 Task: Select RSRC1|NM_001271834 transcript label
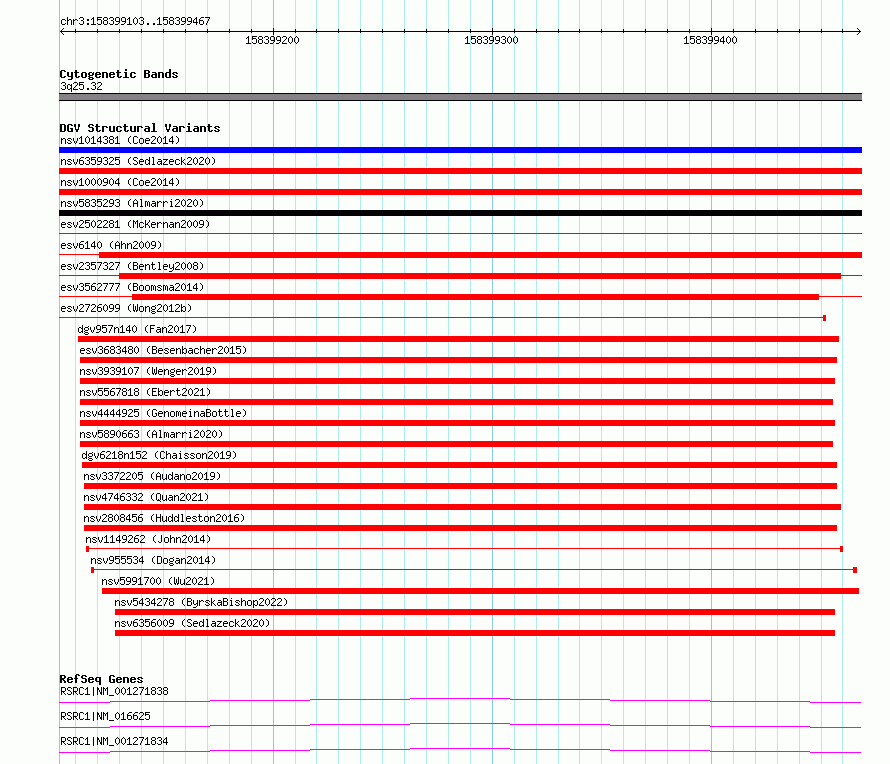pos(114,741)
